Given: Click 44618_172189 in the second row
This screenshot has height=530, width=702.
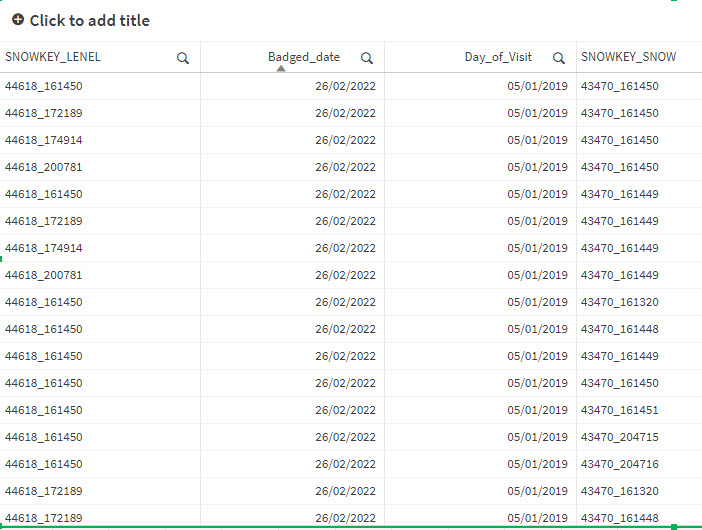Looking at the screenshot, I should click(44, 113).
